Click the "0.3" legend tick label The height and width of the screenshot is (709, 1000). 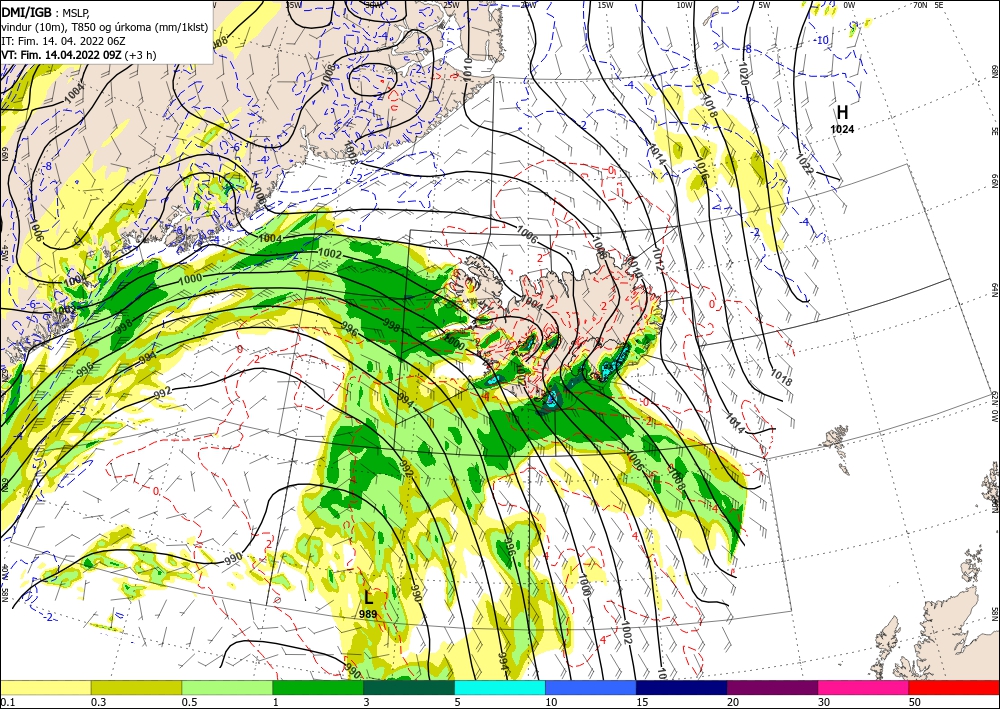point(98,702)
